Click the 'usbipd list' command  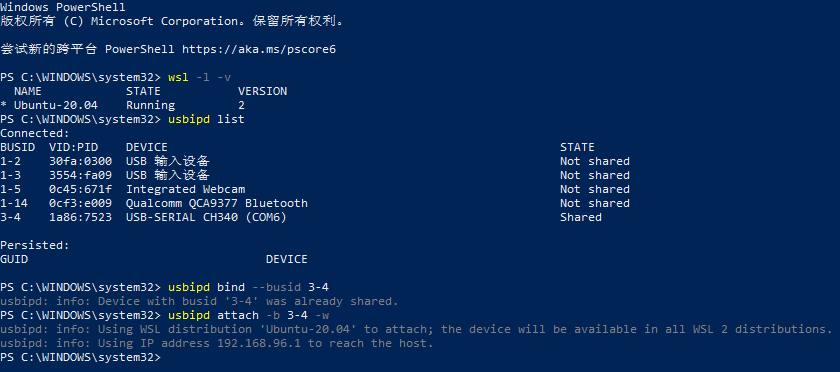[206, 119]
